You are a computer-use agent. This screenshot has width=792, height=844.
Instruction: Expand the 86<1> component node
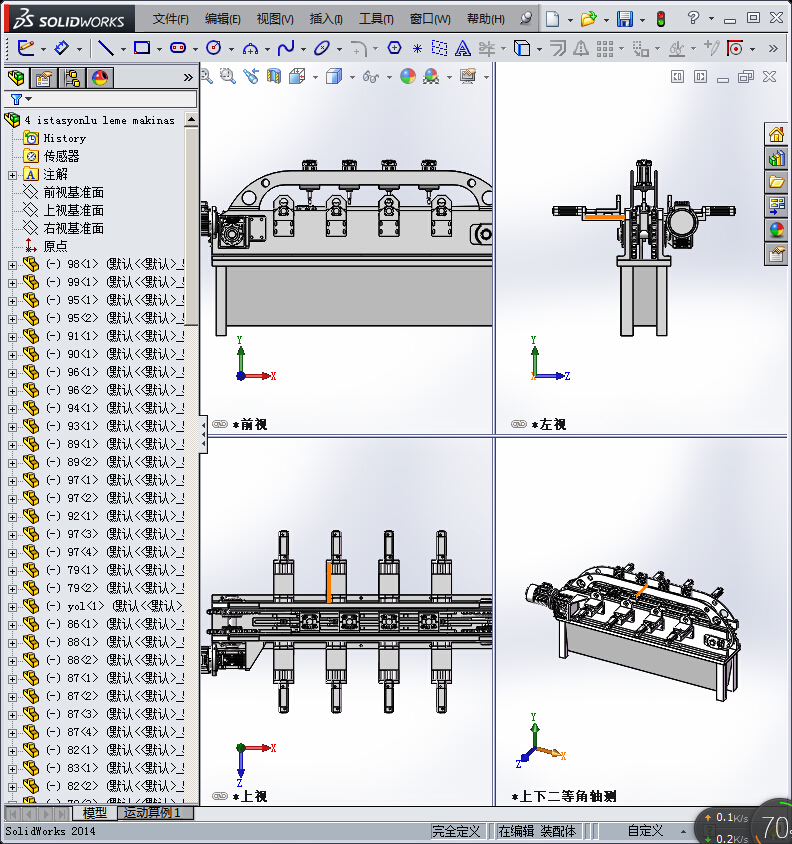click(x=12, y=625)
